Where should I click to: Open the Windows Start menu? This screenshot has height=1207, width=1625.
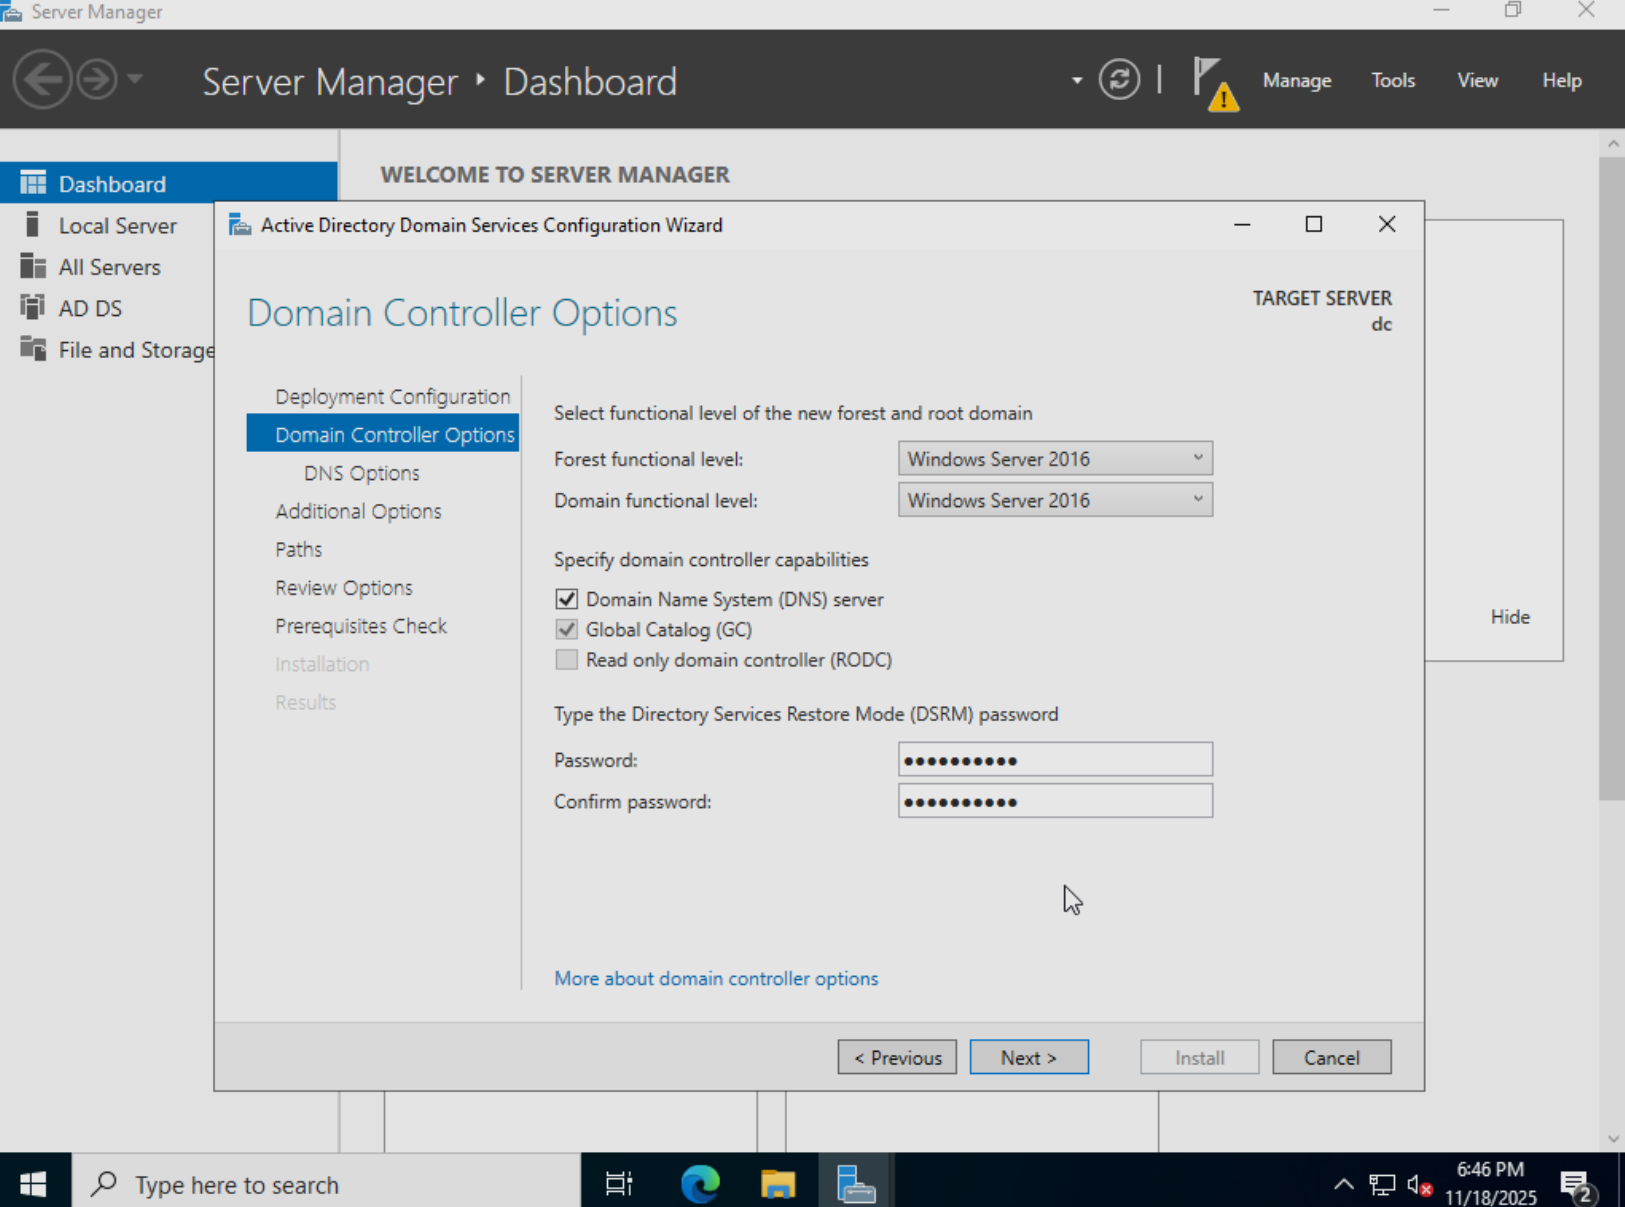pyautogui.click(x=33, y=1184)
